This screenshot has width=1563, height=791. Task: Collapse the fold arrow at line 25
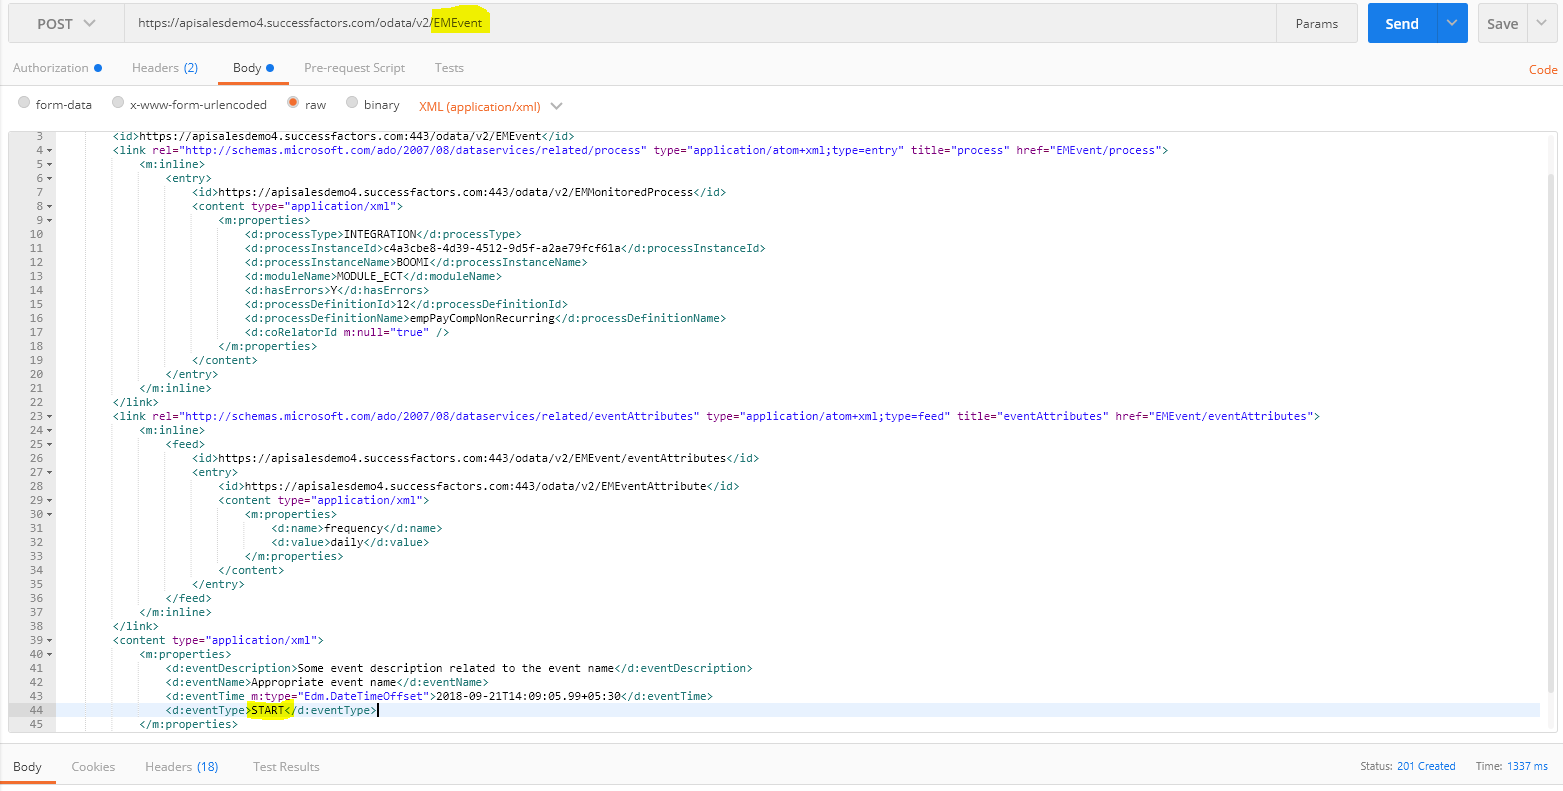[x=50, y=444]
